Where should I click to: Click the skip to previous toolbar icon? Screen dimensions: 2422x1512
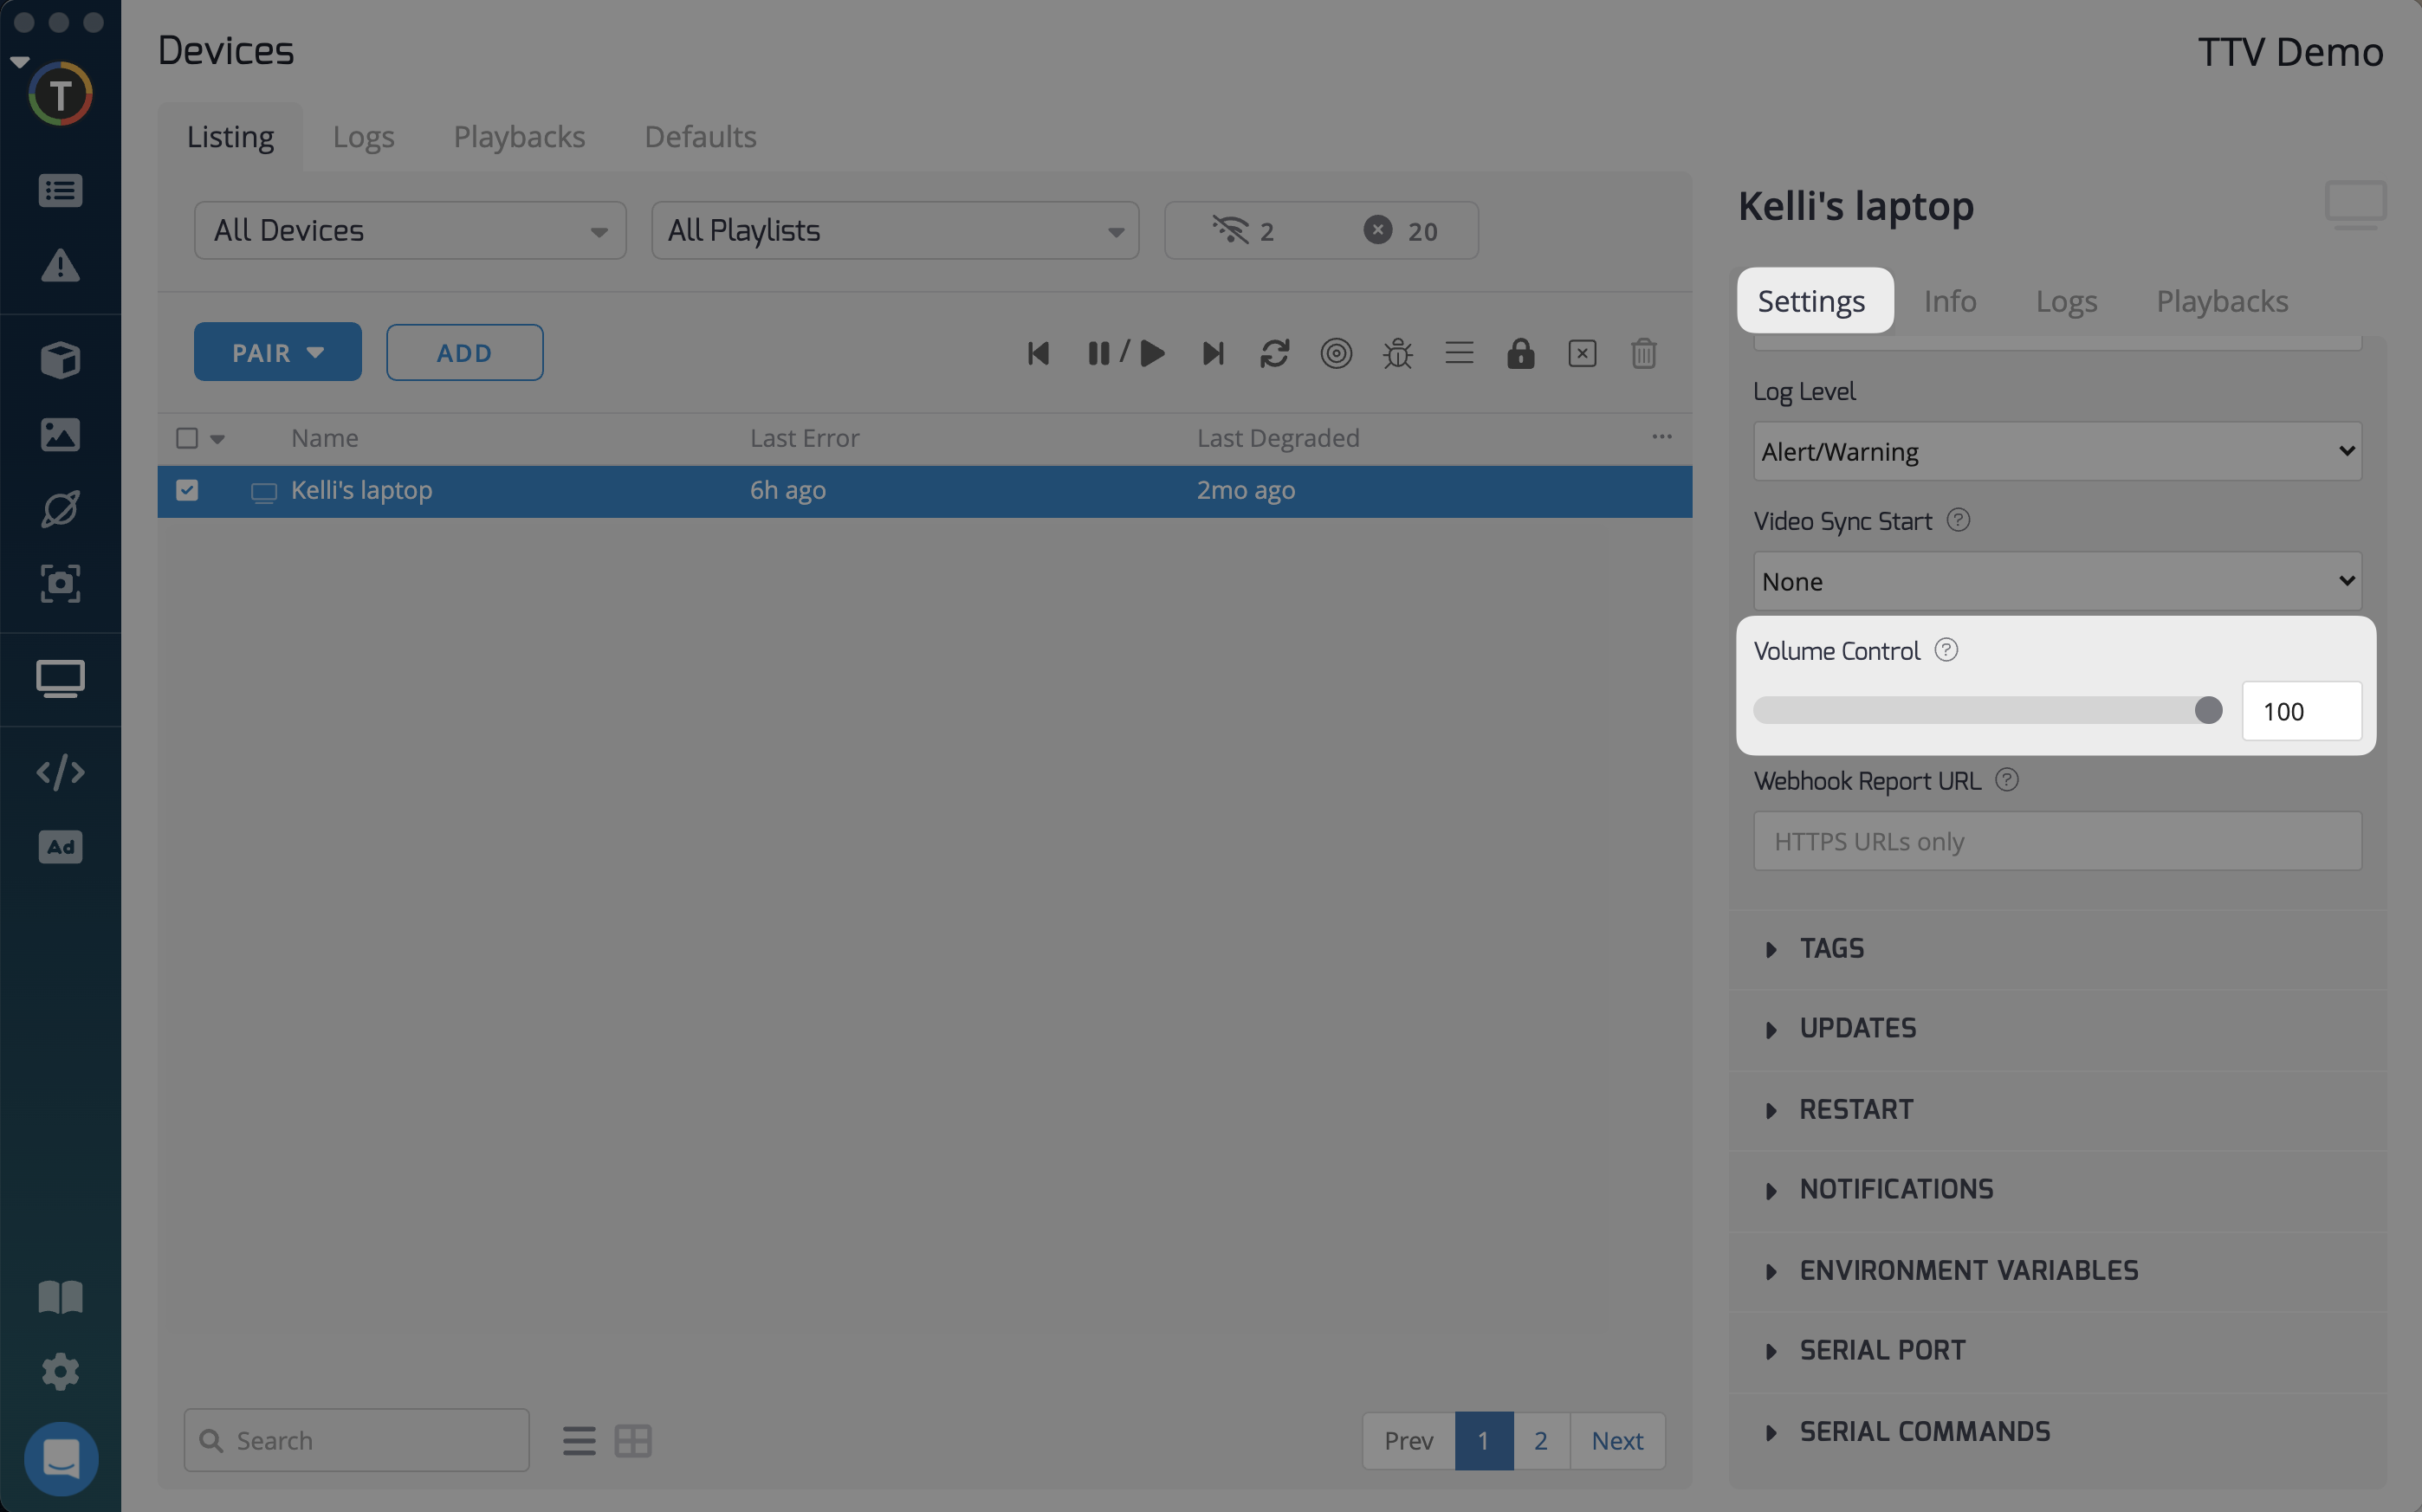coord(1038,353)
